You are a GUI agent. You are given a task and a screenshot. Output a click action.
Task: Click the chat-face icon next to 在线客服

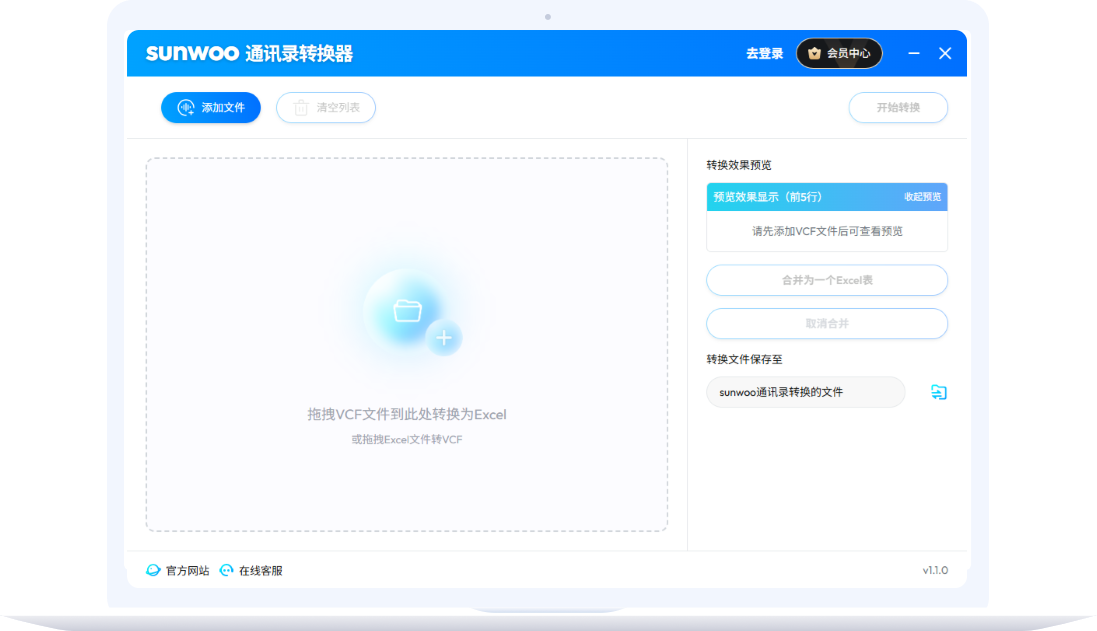[x=226, y=570]
